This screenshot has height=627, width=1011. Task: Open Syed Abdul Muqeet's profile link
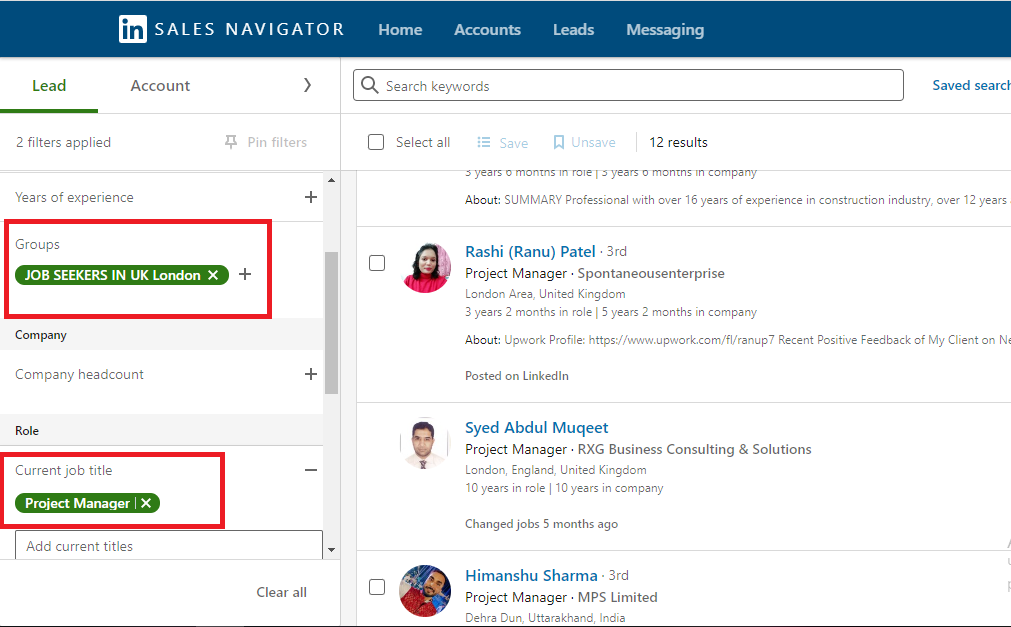pyautogui.click(x=536, y=428)
